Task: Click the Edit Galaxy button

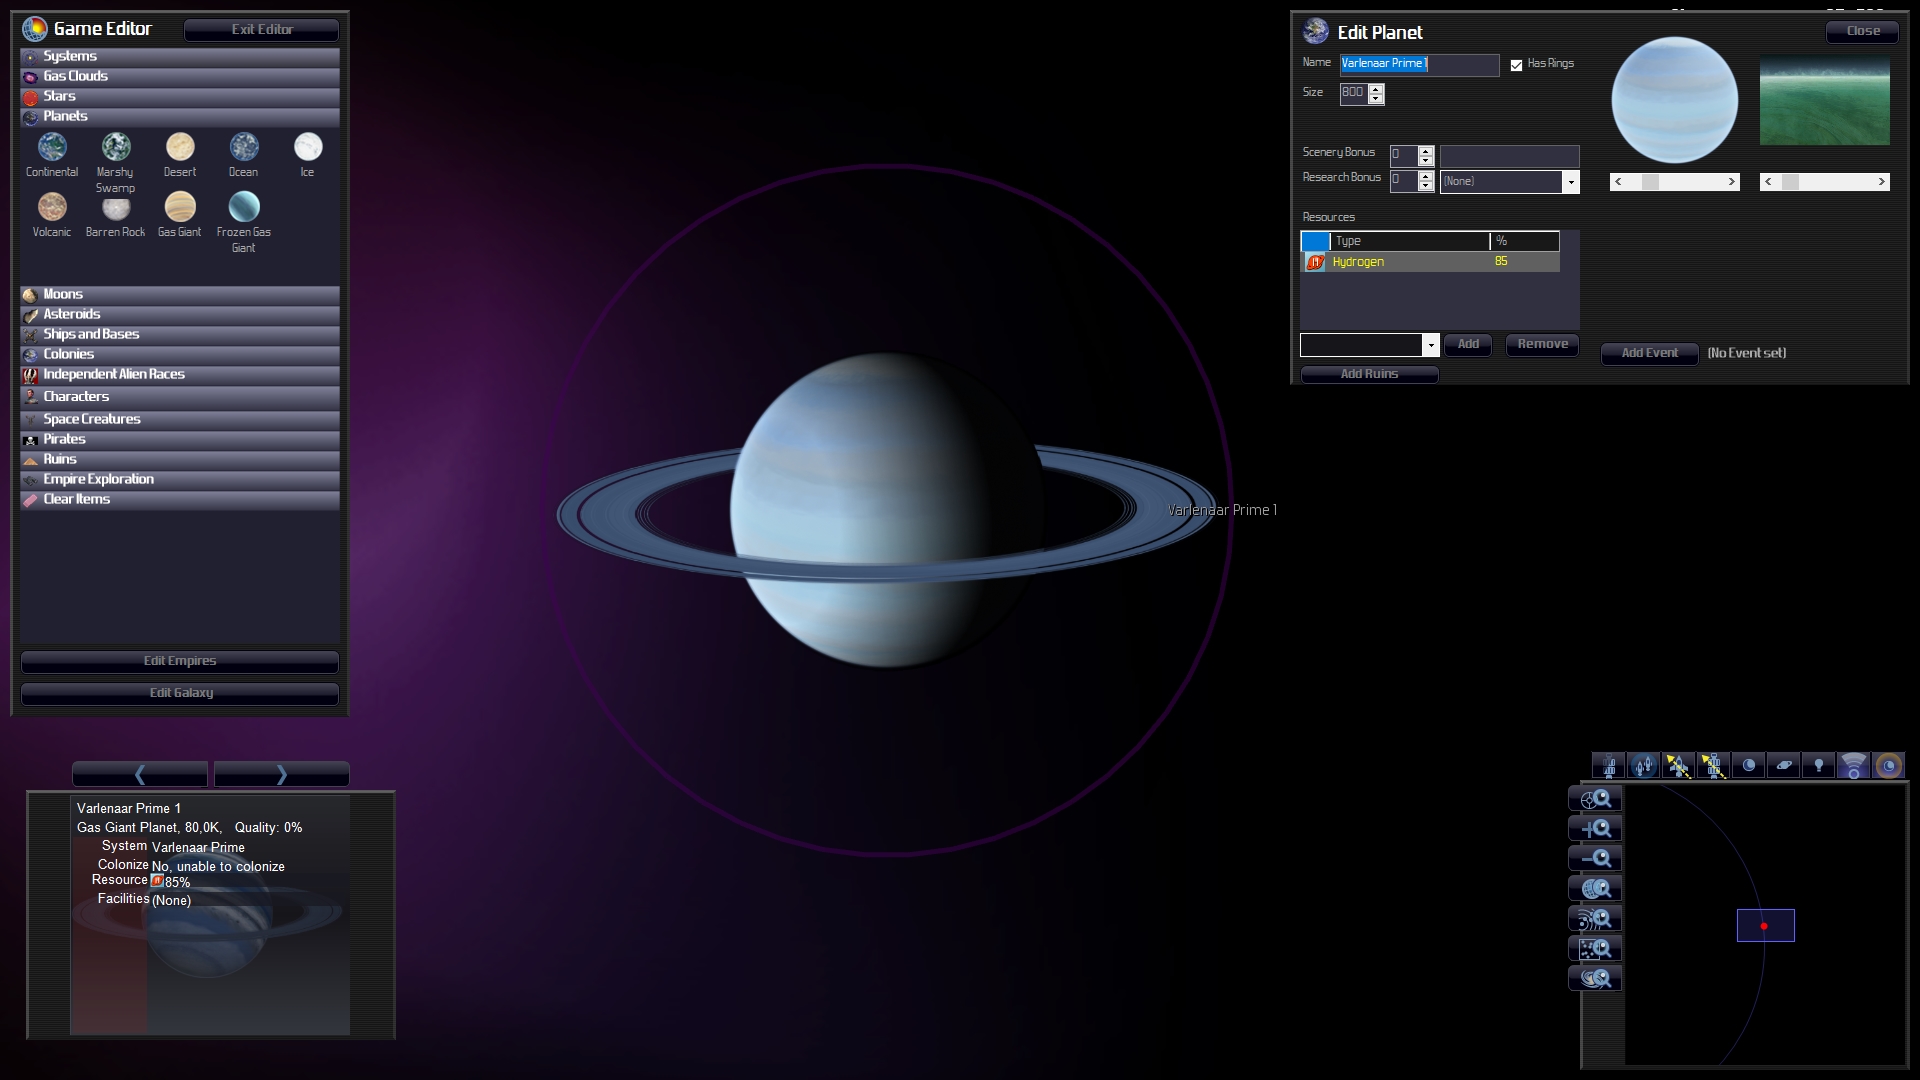Action: [180, 693]
